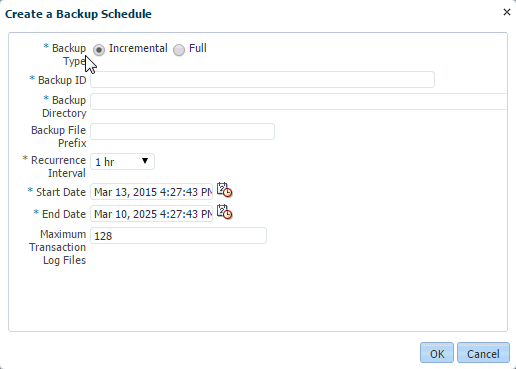Click OK to confirm the backup schedule

coord(437,353)
